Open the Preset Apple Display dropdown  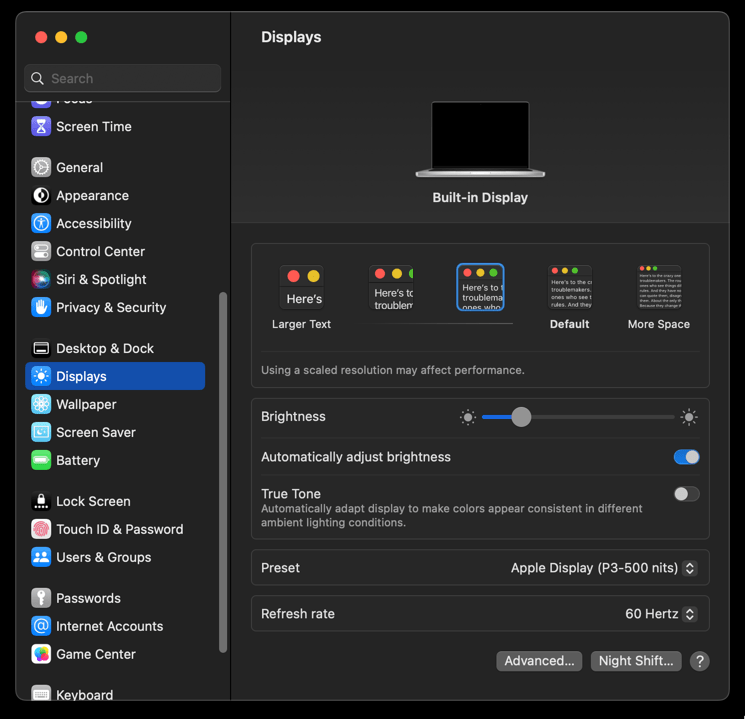point(604,568)
